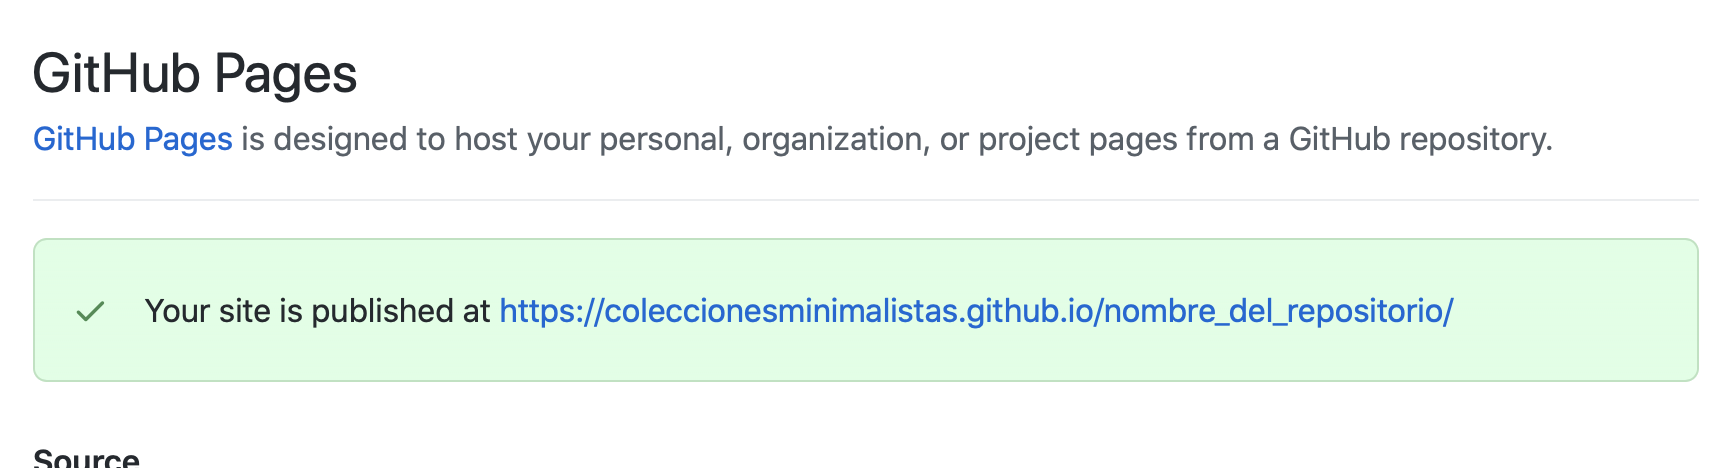Click the word "GitHub" in the main heading
The image size is (1734, 468).
tap(116, 74)
